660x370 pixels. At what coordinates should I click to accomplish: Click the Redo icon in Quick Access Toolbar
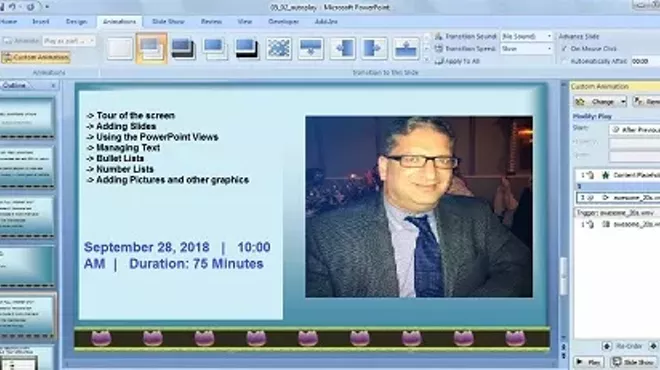[x=31, y=7]
